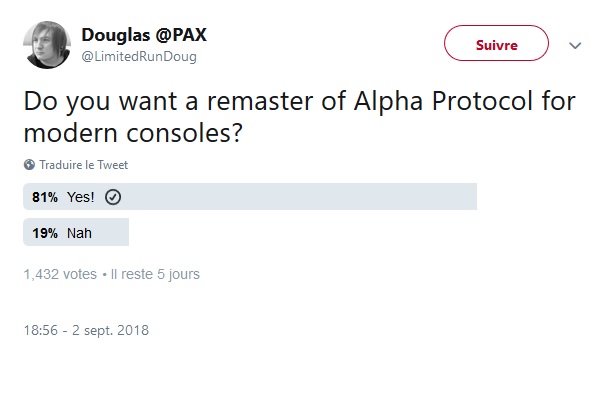Click the words modern consoles? in the tweet
This screenshot has height=402, width=616.
133,133
